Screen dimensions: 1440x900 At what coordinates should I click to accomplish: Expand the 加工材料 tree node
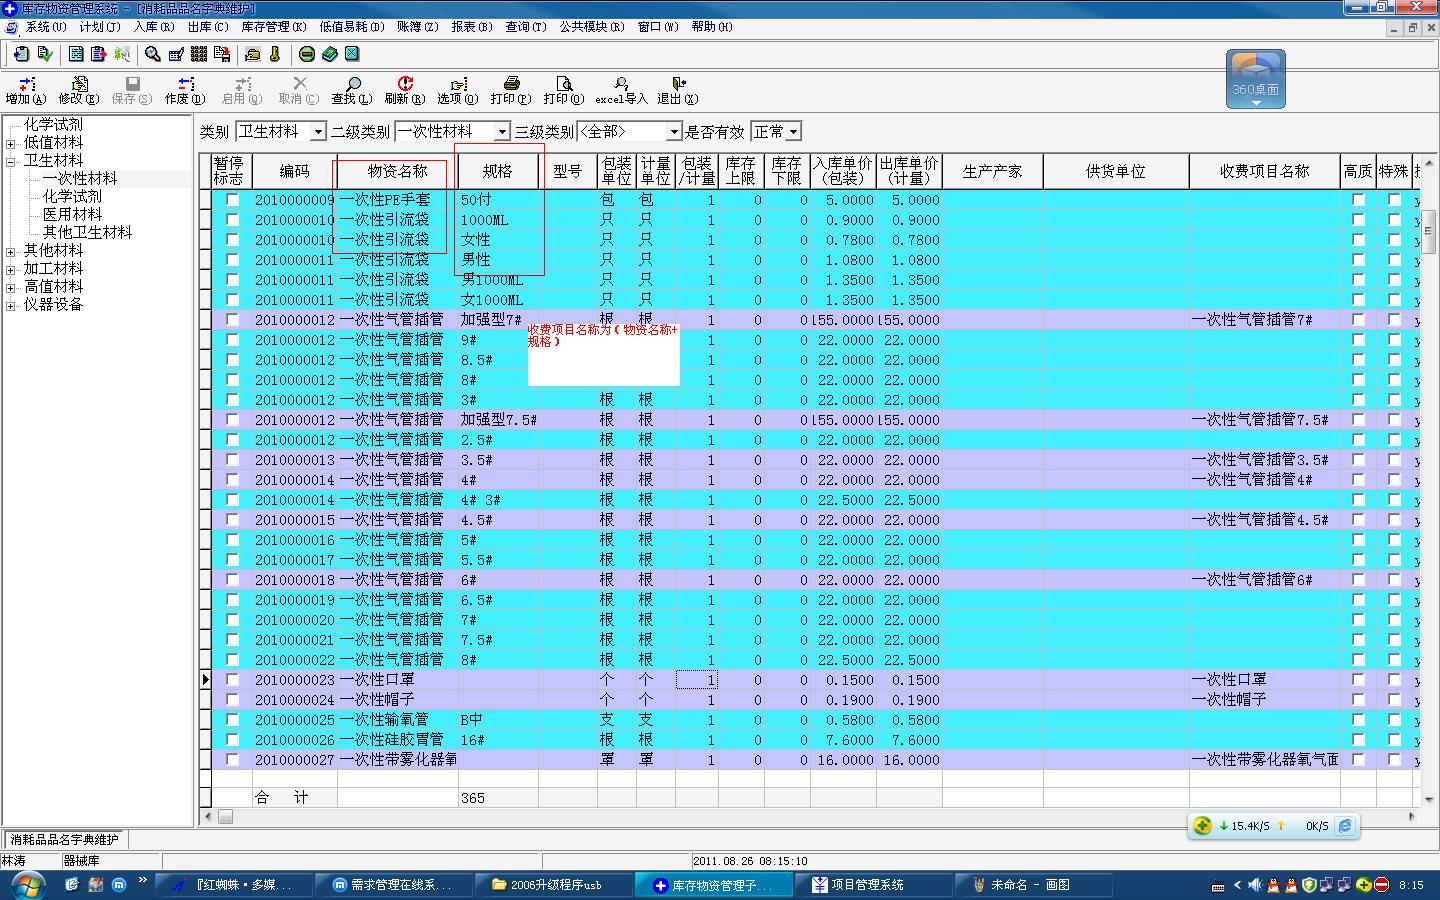[11, 269]
